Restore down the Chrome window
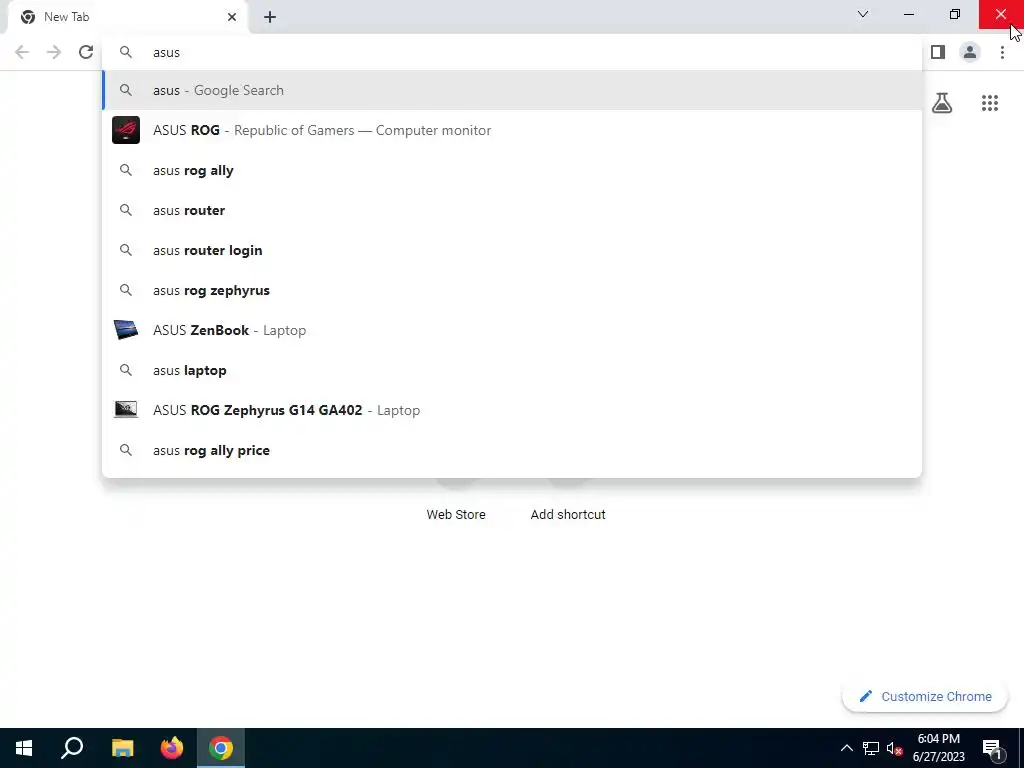 955,14
